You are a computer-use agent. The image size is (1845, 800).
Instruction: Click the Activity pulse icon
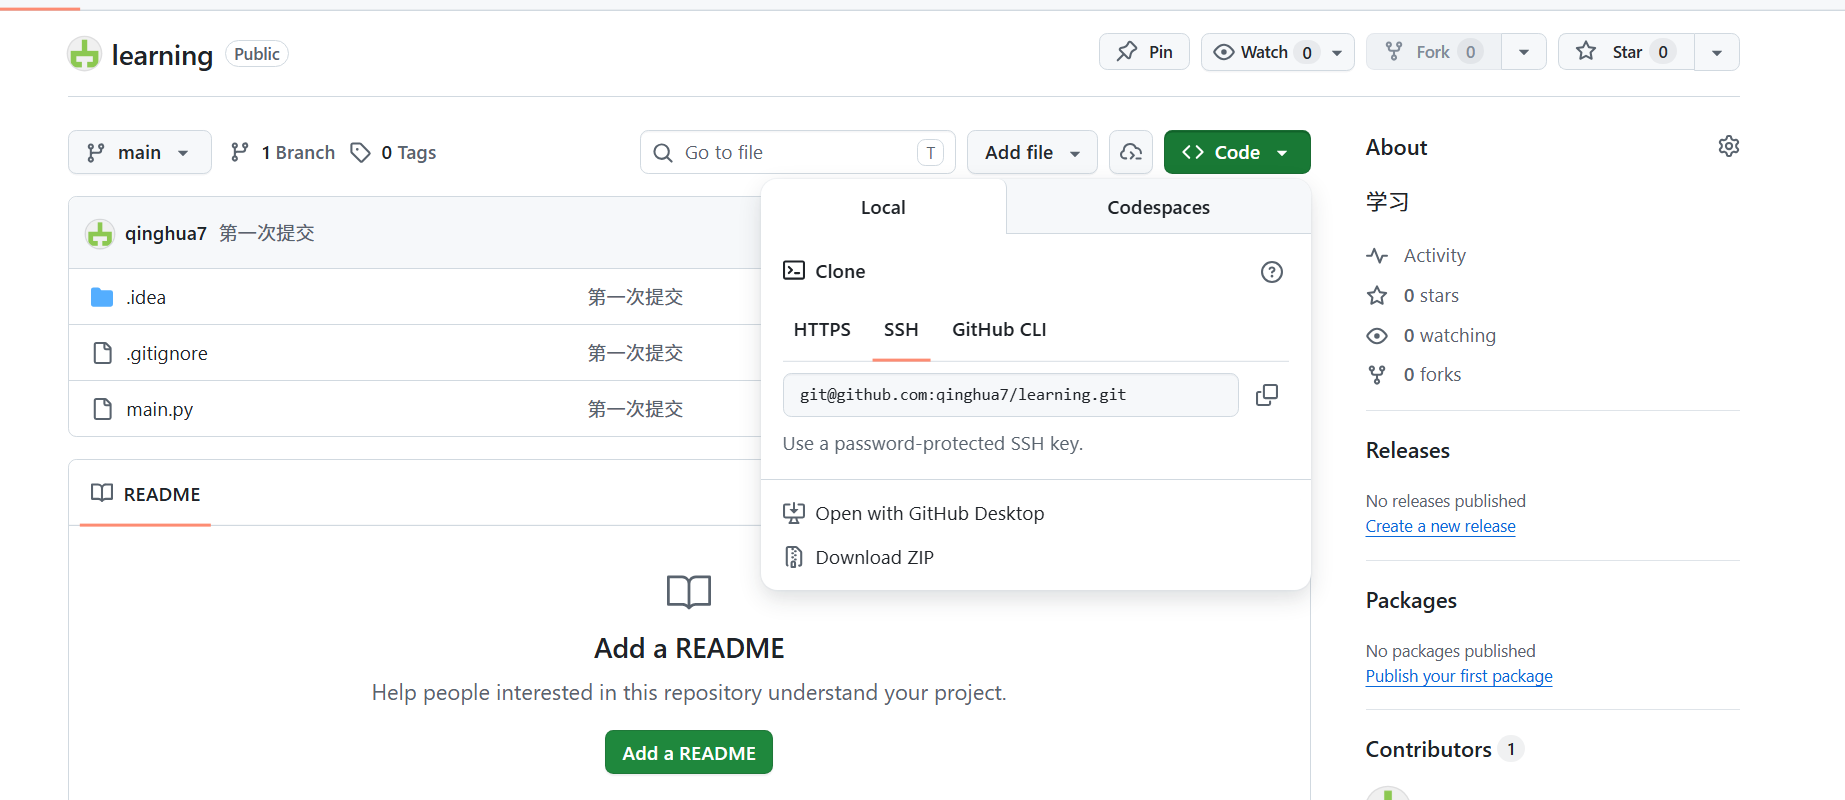1377,256
